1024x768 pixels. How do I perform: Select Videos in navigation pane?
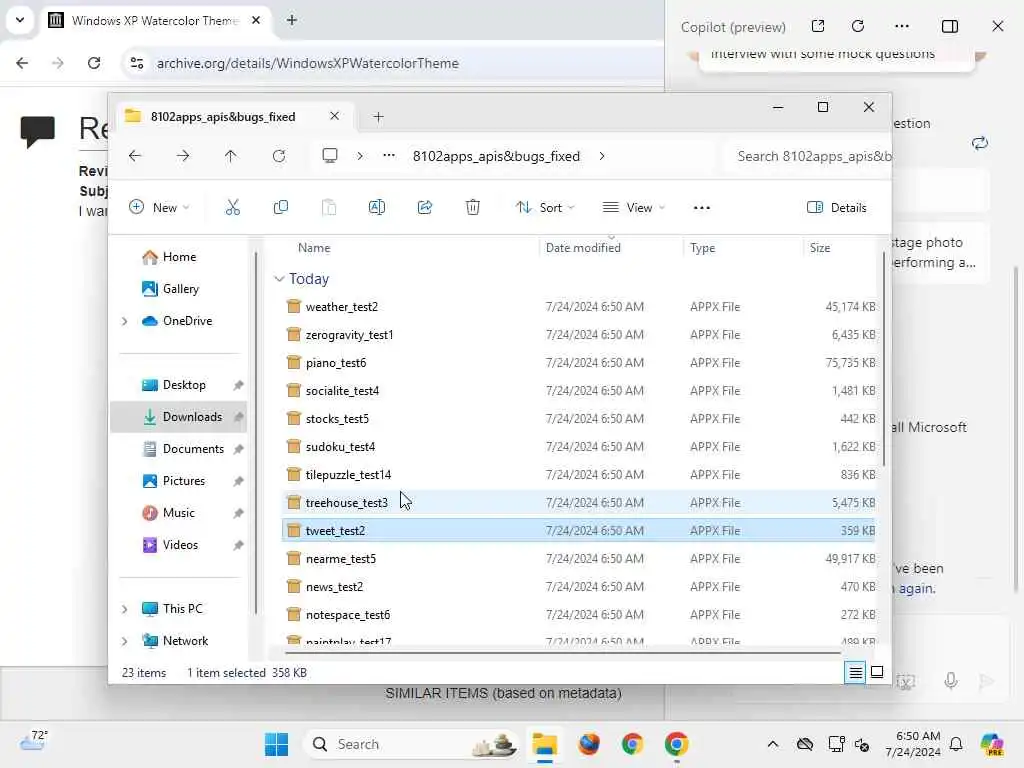point(180,545)
